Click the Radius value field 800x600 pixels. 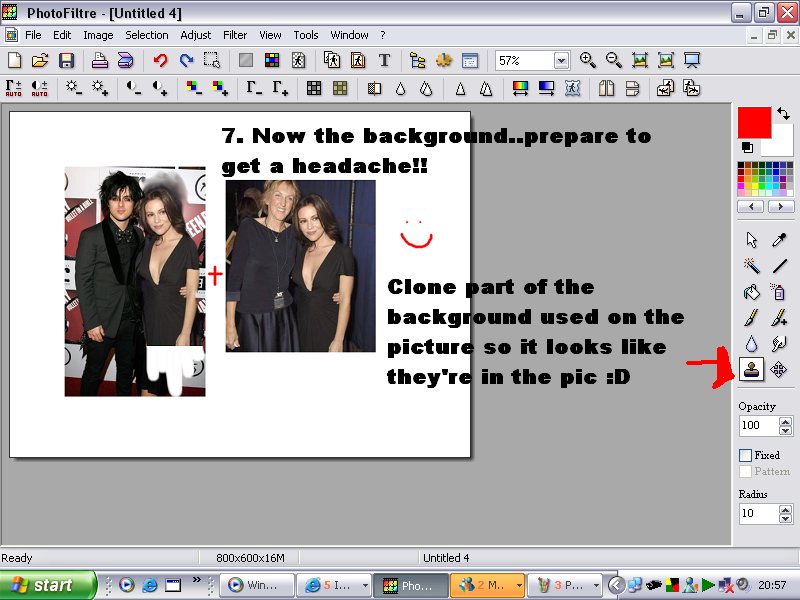click(x=759, y=513)
